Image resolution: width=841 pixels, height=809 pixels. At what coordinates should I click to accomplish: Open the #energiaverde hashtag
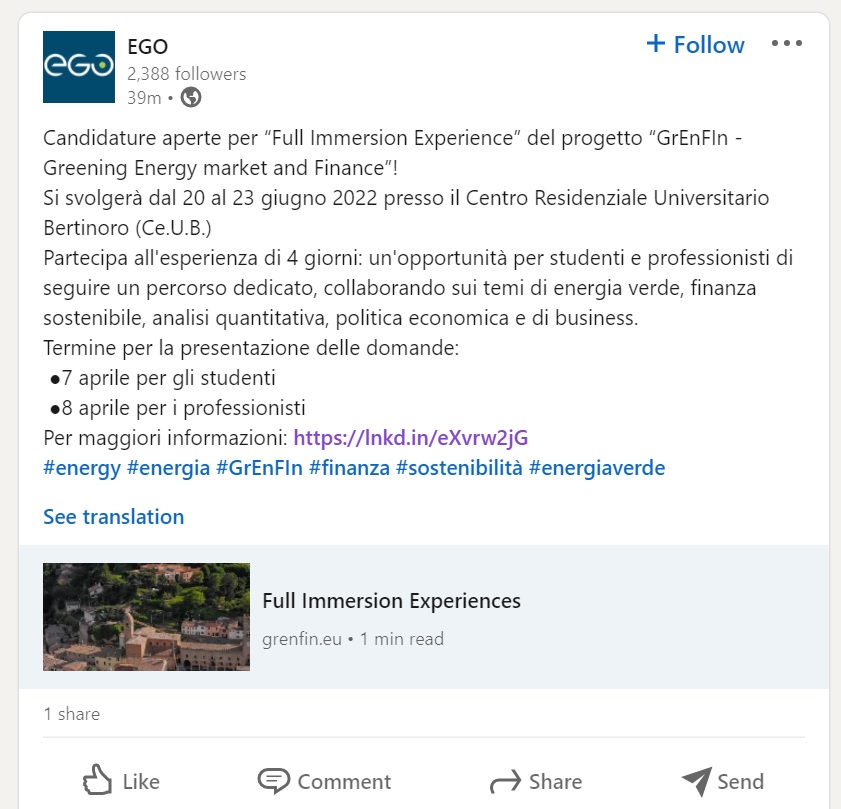(x=597, y=468)
